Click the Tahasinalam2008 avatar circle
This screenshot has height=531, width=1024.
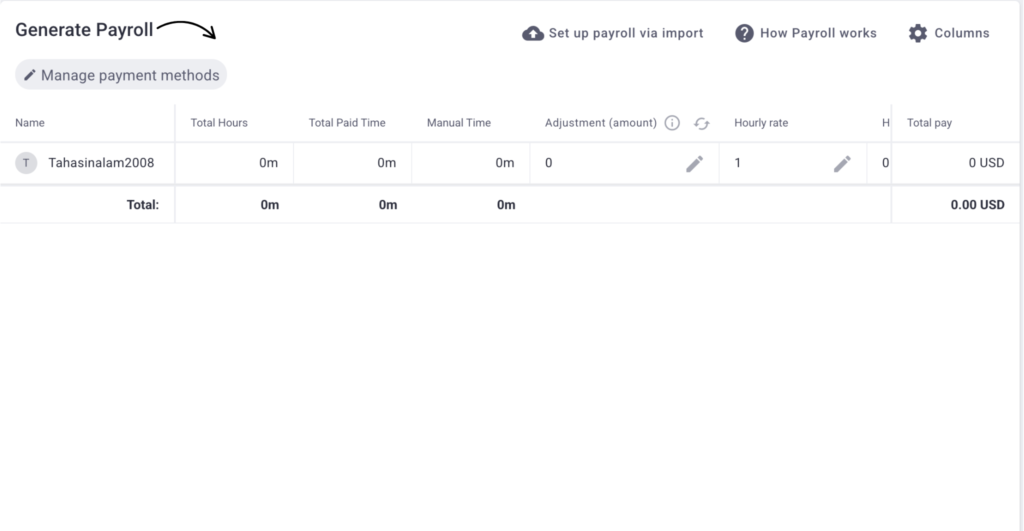tap(26, 163)
